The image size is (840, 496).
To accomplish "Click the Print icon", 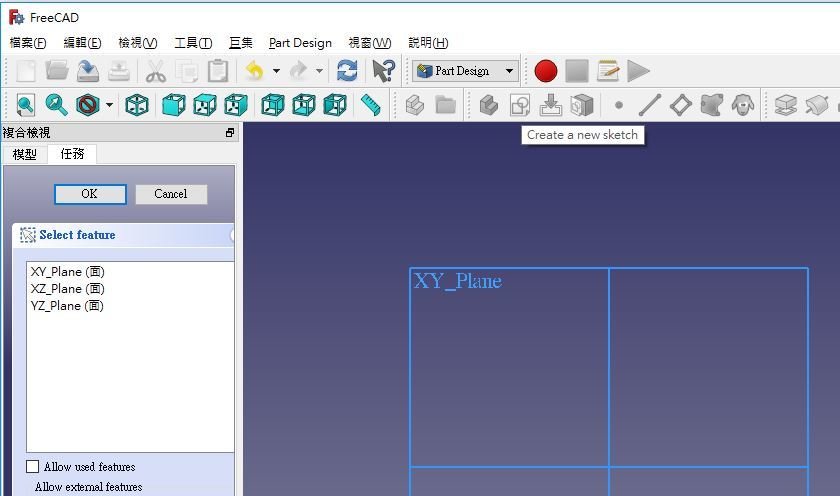I will click(119, 71).
